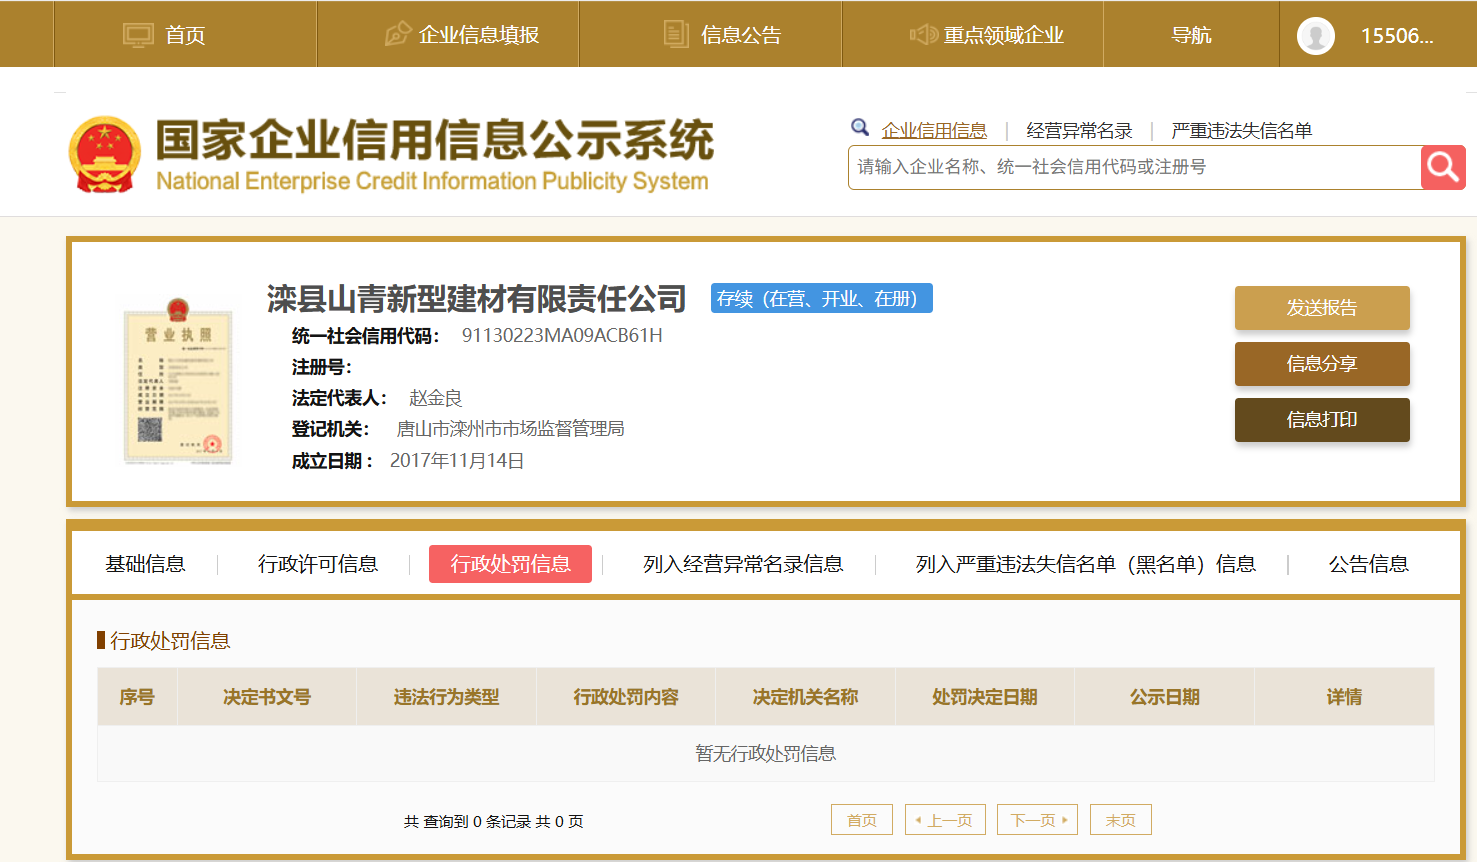
Task: Open the business license thumbnail image
Action: [178, 380]
